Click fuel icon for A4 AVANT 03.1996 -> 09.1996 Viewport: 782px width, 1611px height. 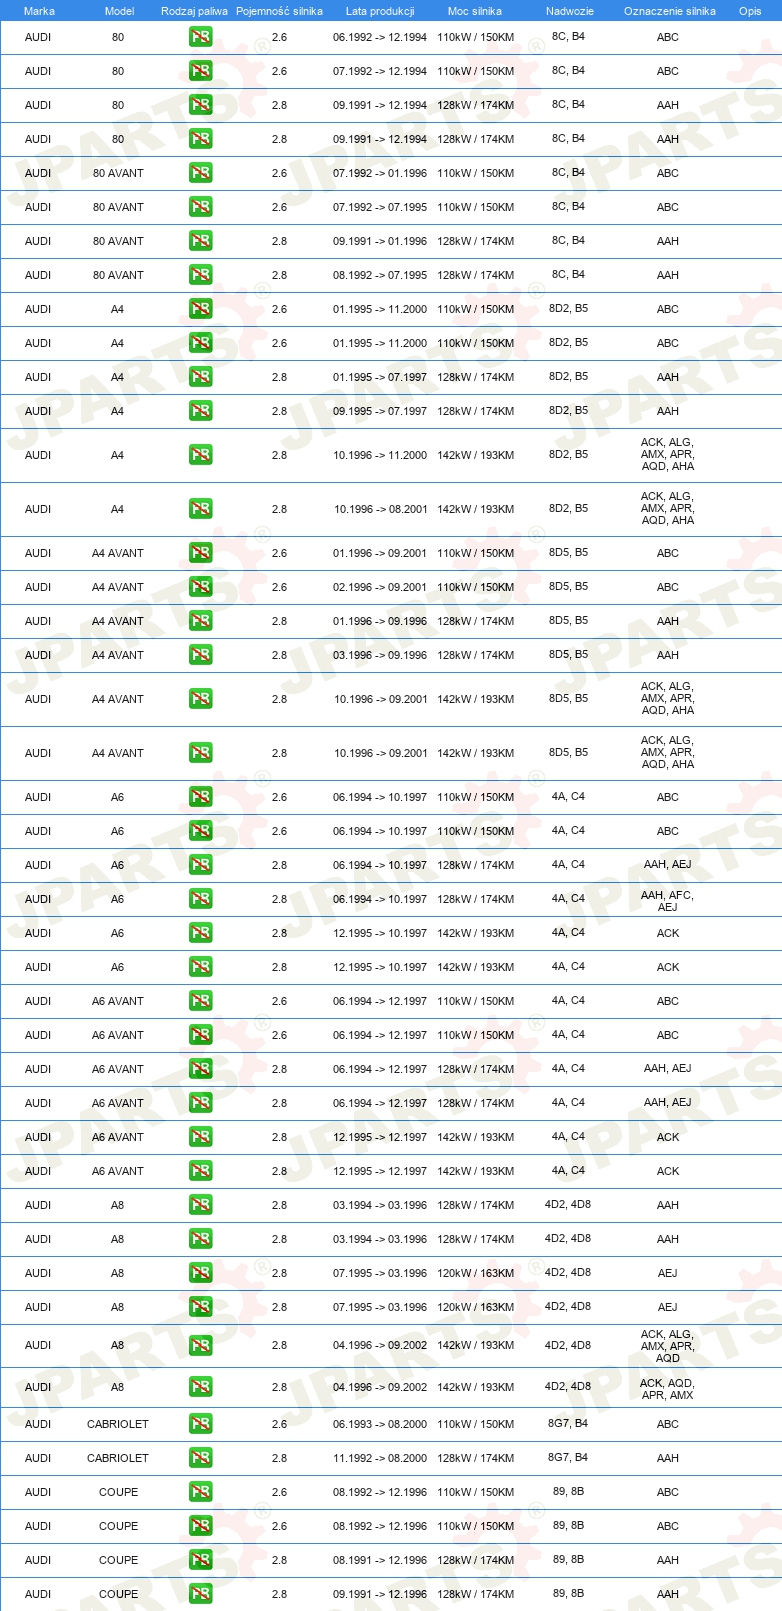(x=201, y=655)
